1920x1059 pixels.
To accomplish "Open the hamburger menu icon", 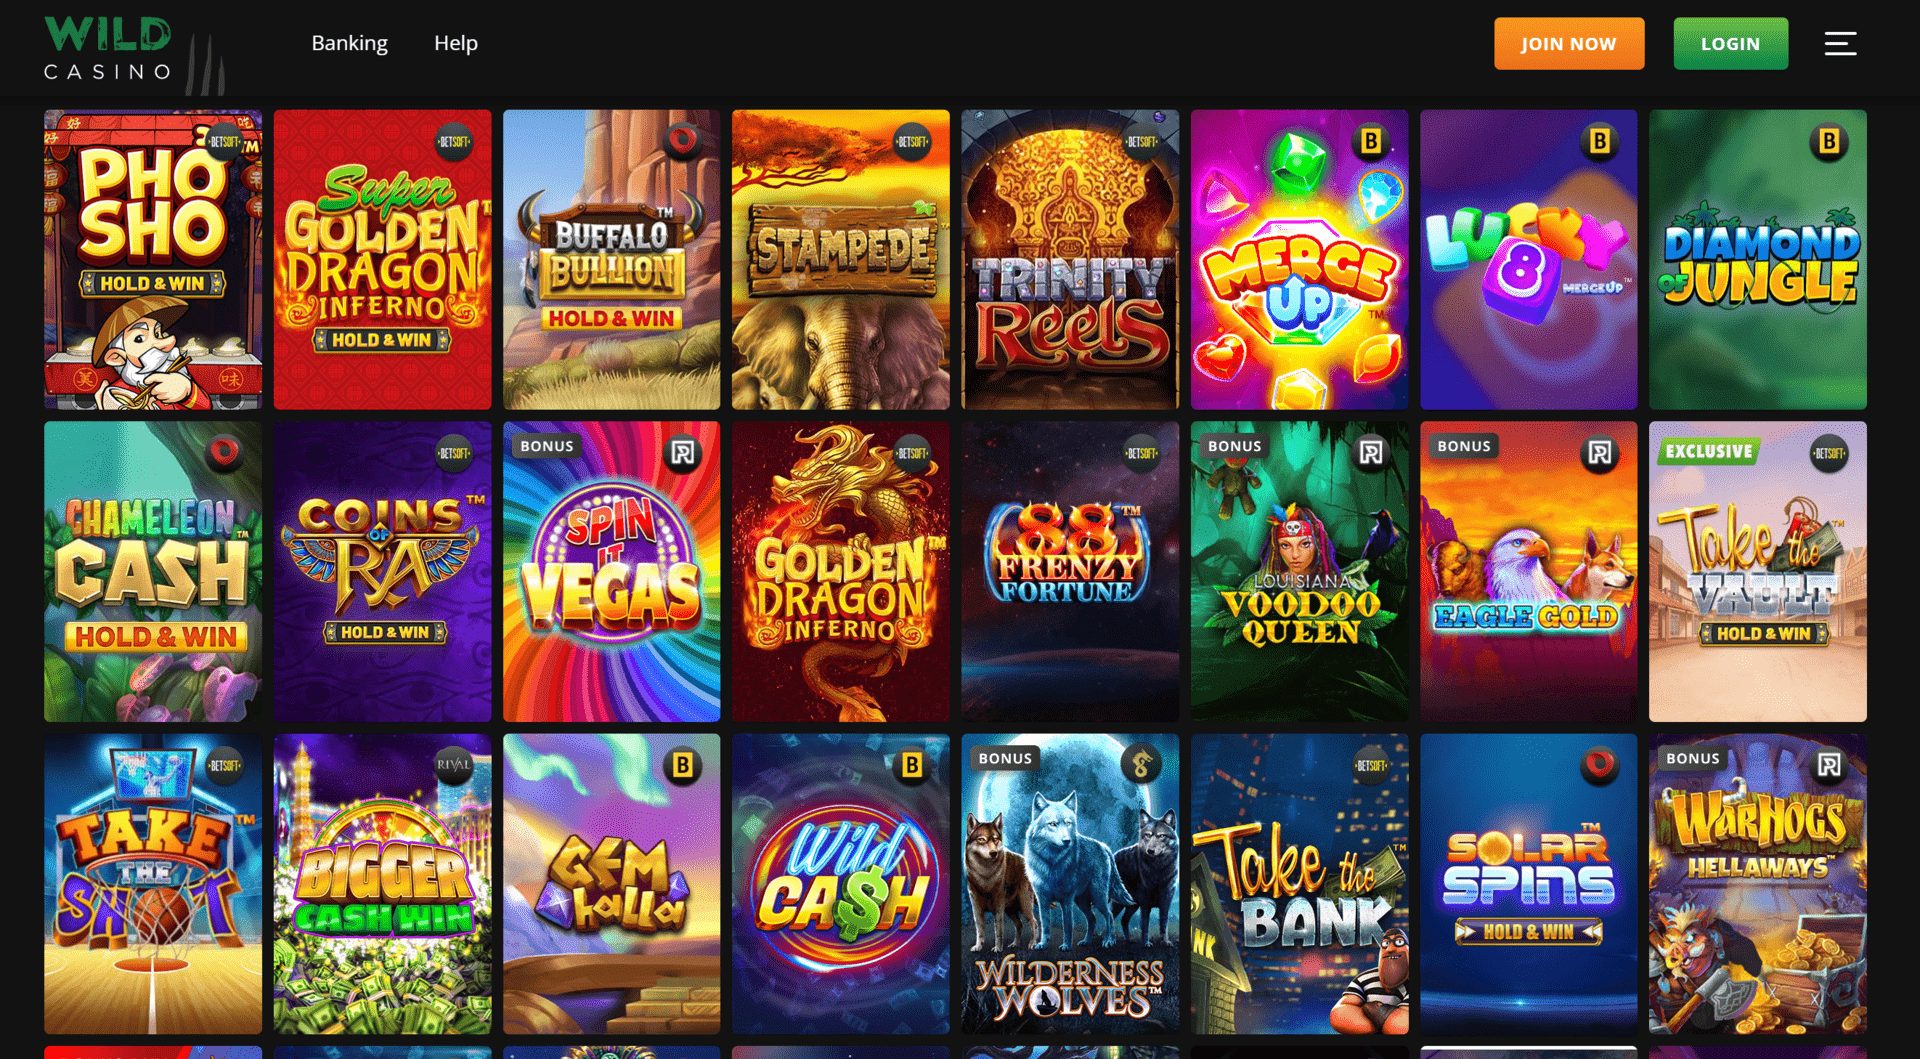I will tap(1840, 44).
